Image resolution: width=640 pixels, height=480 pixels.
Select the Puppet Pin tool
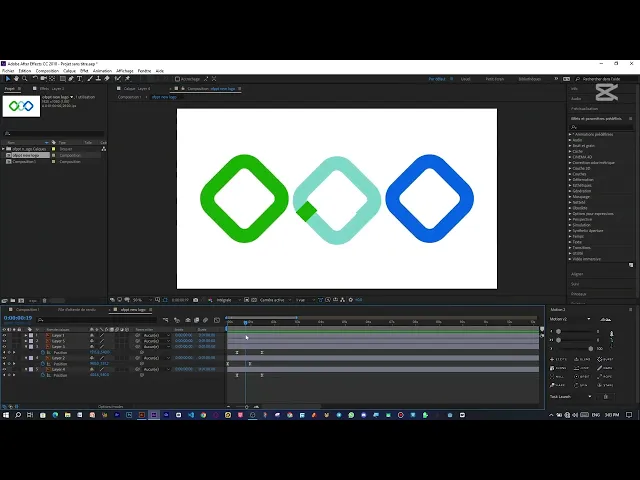coord(127,79)
